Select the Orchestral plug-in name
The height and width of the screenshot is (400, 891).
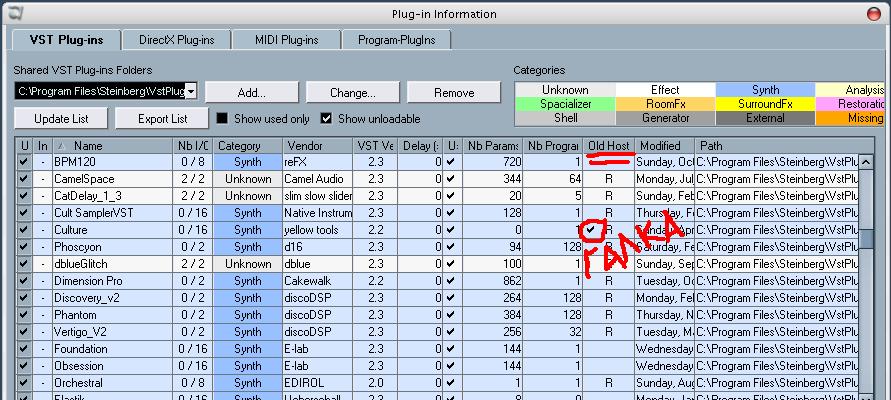point(78,383)
